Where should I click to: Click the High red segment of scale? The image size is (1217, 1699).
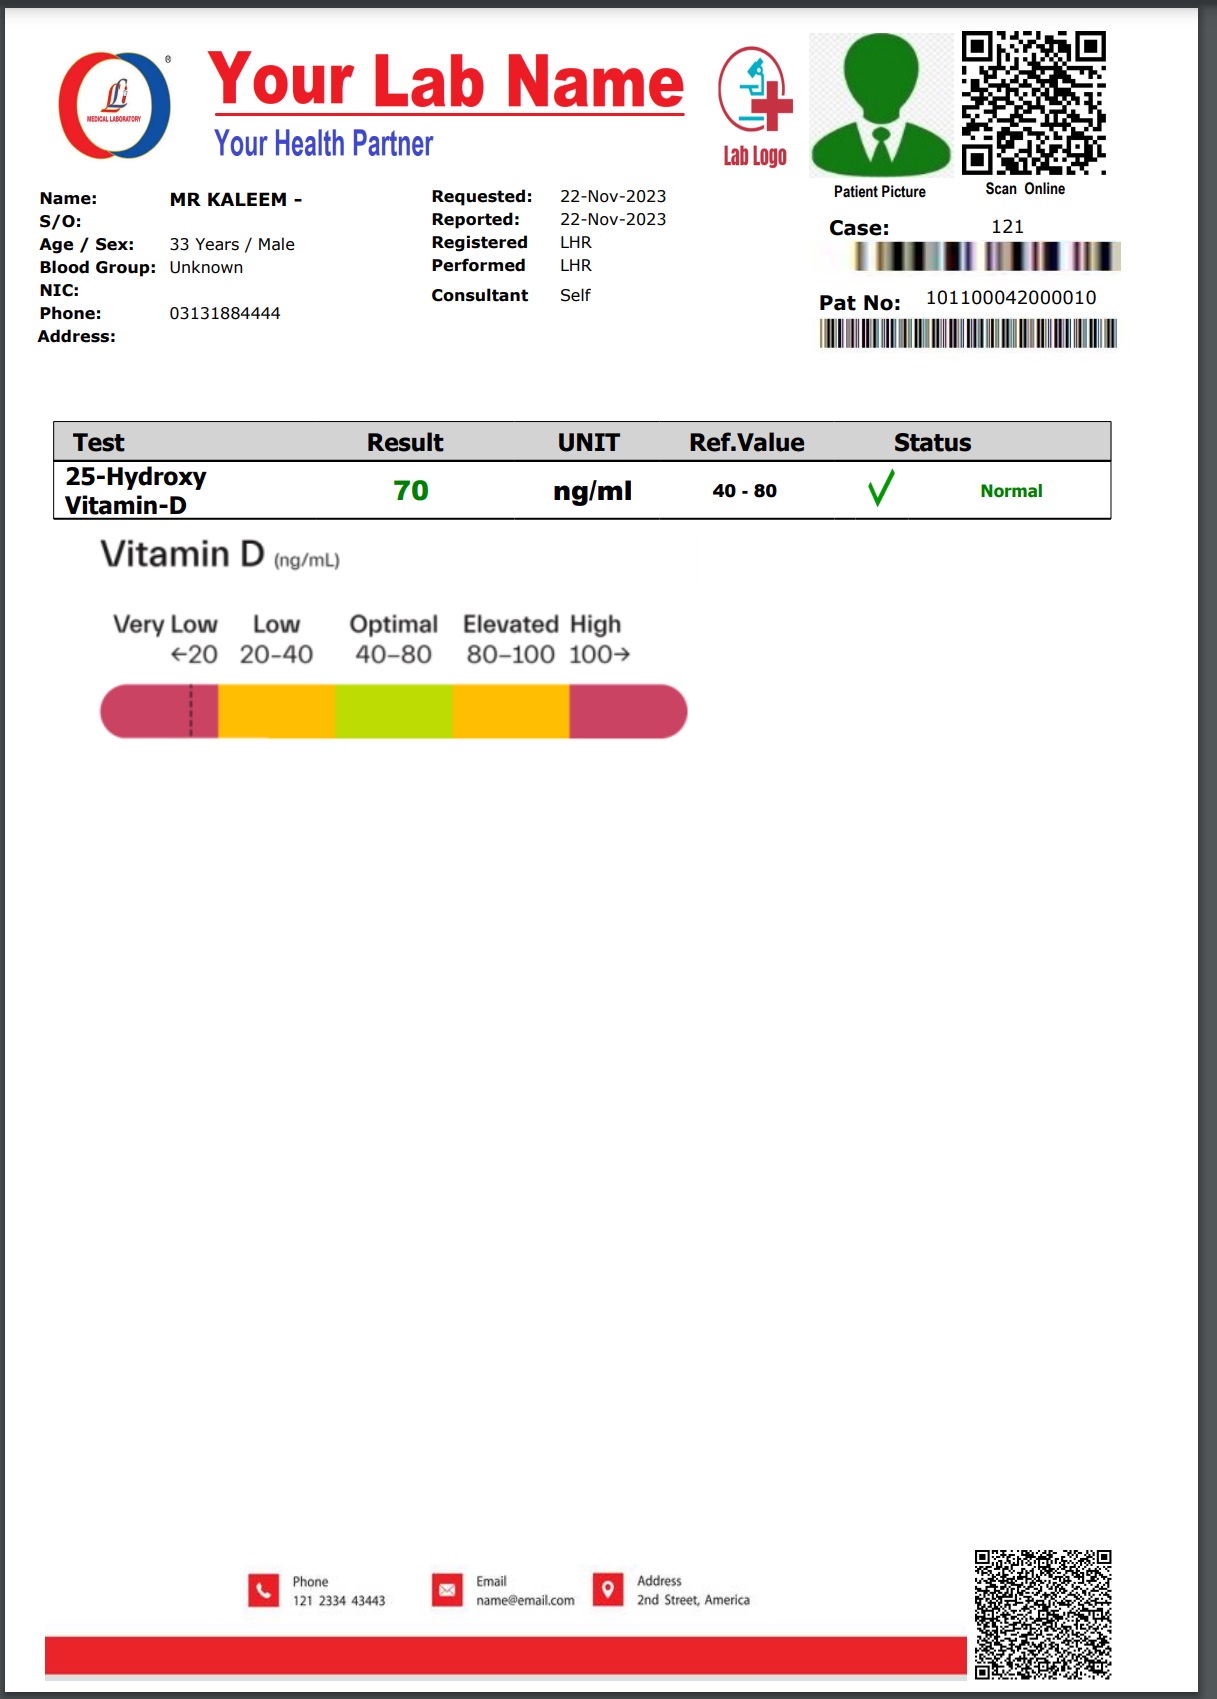point(627,711)
